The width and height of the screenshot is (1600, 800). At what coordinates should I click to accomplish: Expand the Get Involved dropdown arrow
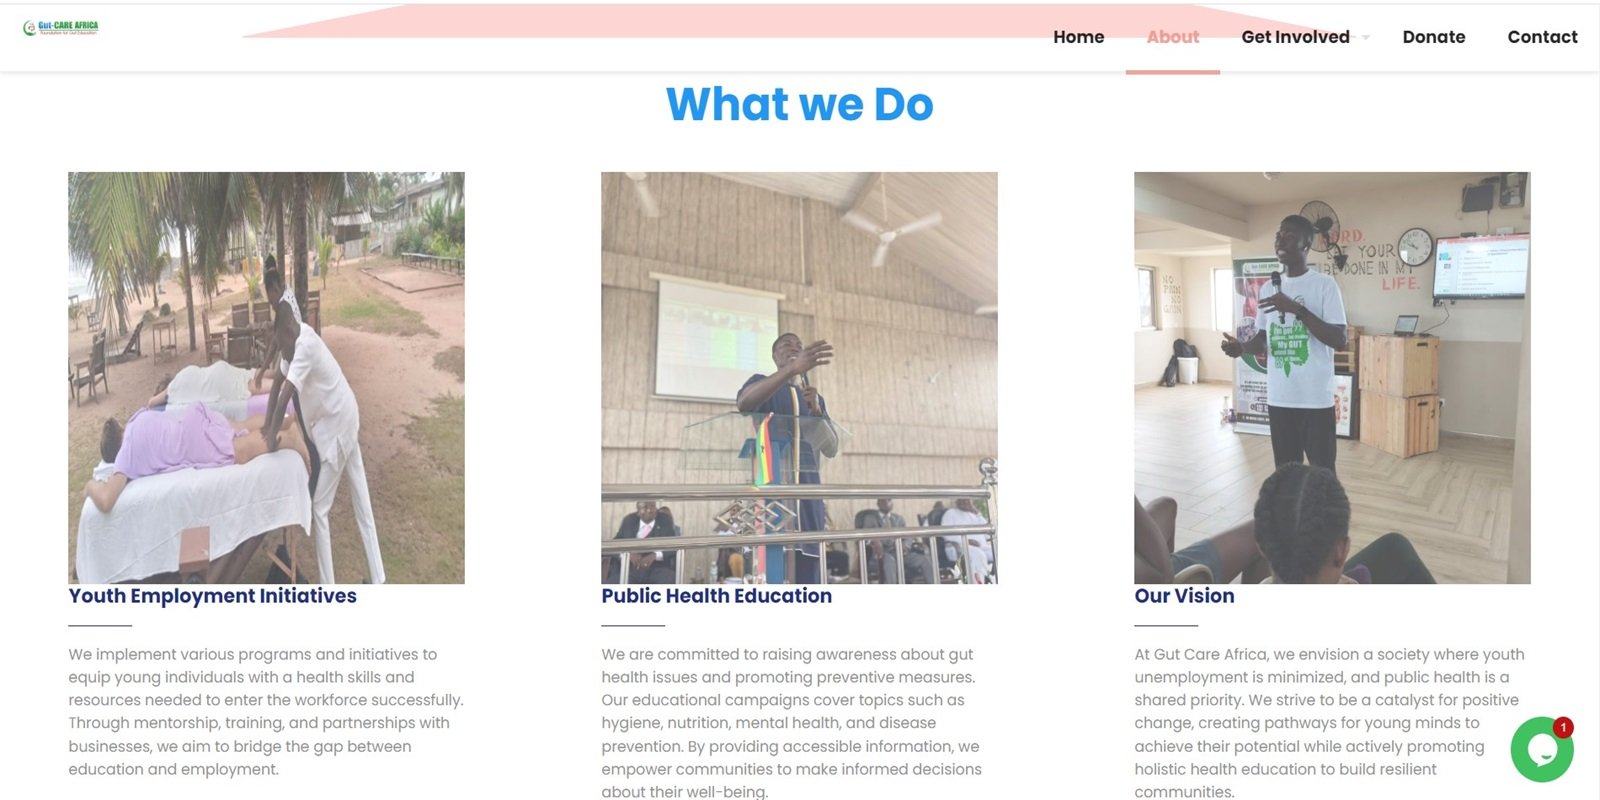tap(1366, 38)
